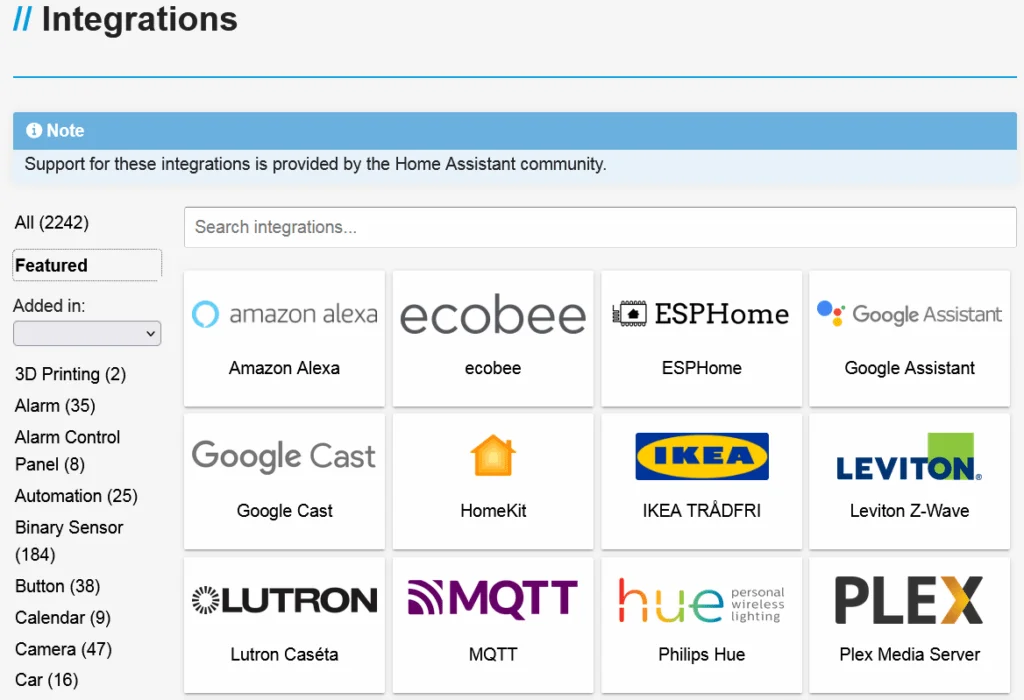Open the Amazon Alexa integration logo
The width and height of the screenshot is (1024, 700).
(x=285, y=314)
